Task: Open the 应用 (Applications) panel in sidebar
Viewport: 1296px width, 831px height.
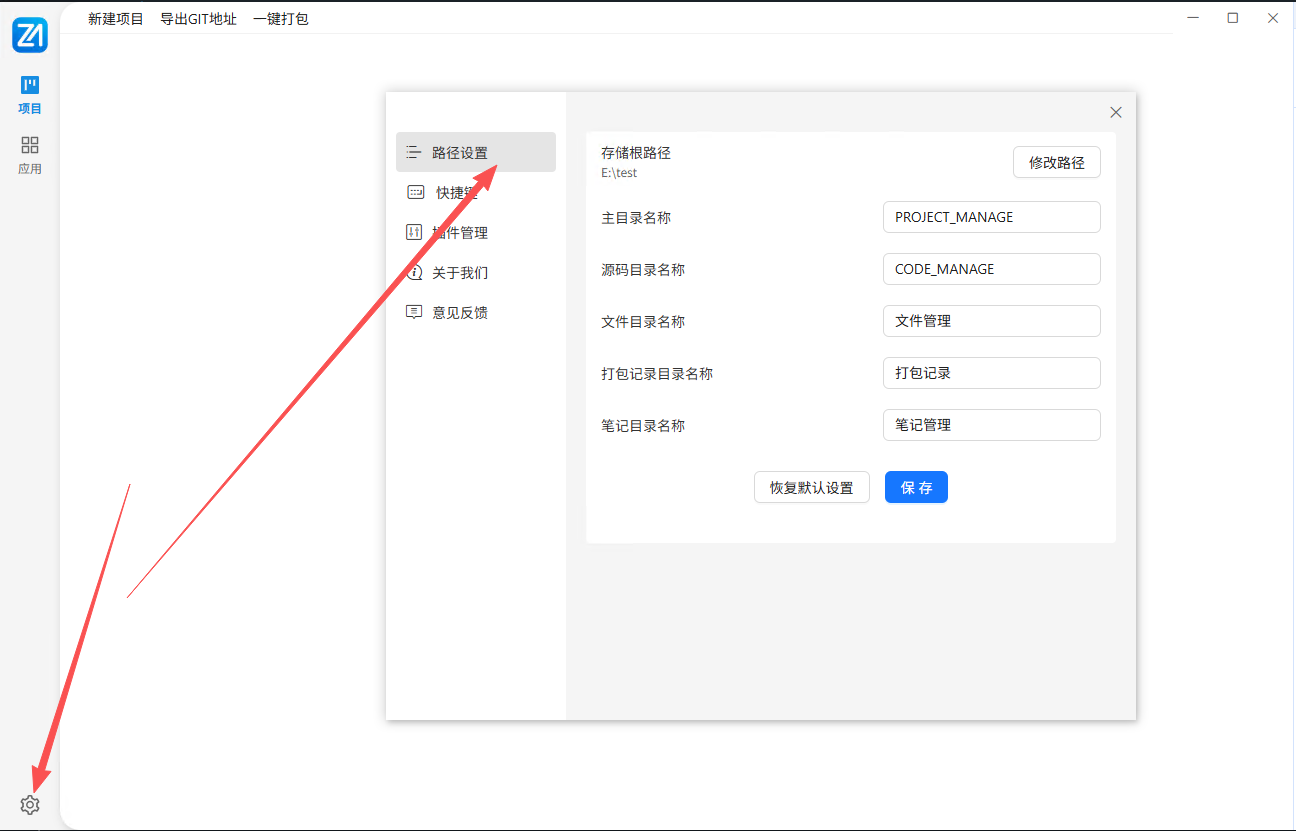Action: point(29,155)
